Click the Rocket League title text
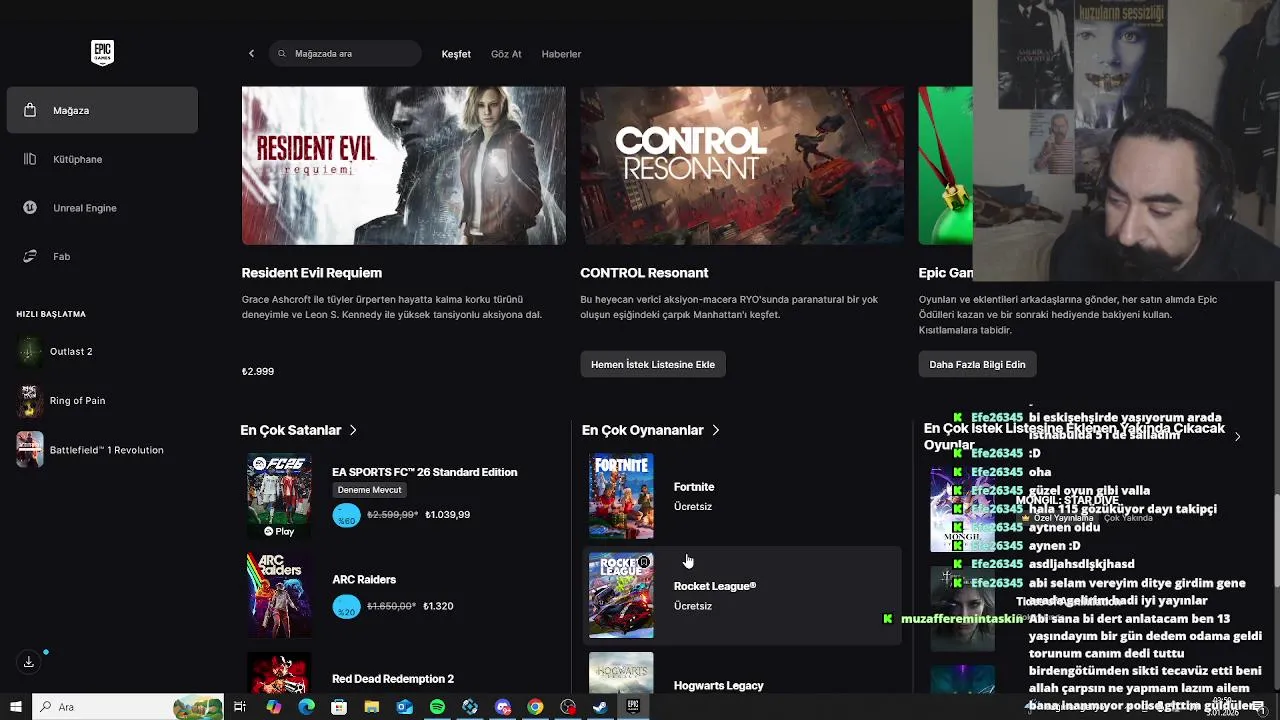This screenshot has height=720, width=1280. [x=715, y=586]
